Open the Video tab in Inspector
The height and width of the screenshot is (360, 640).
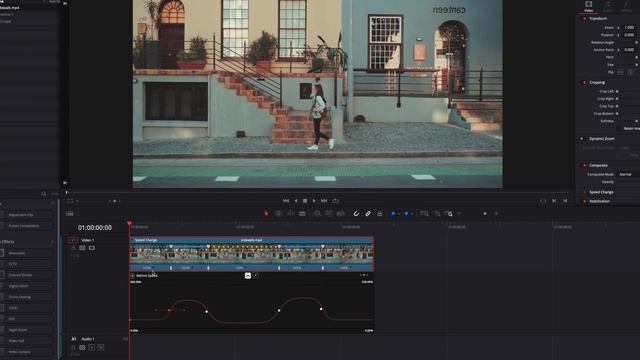coord(589,6)
